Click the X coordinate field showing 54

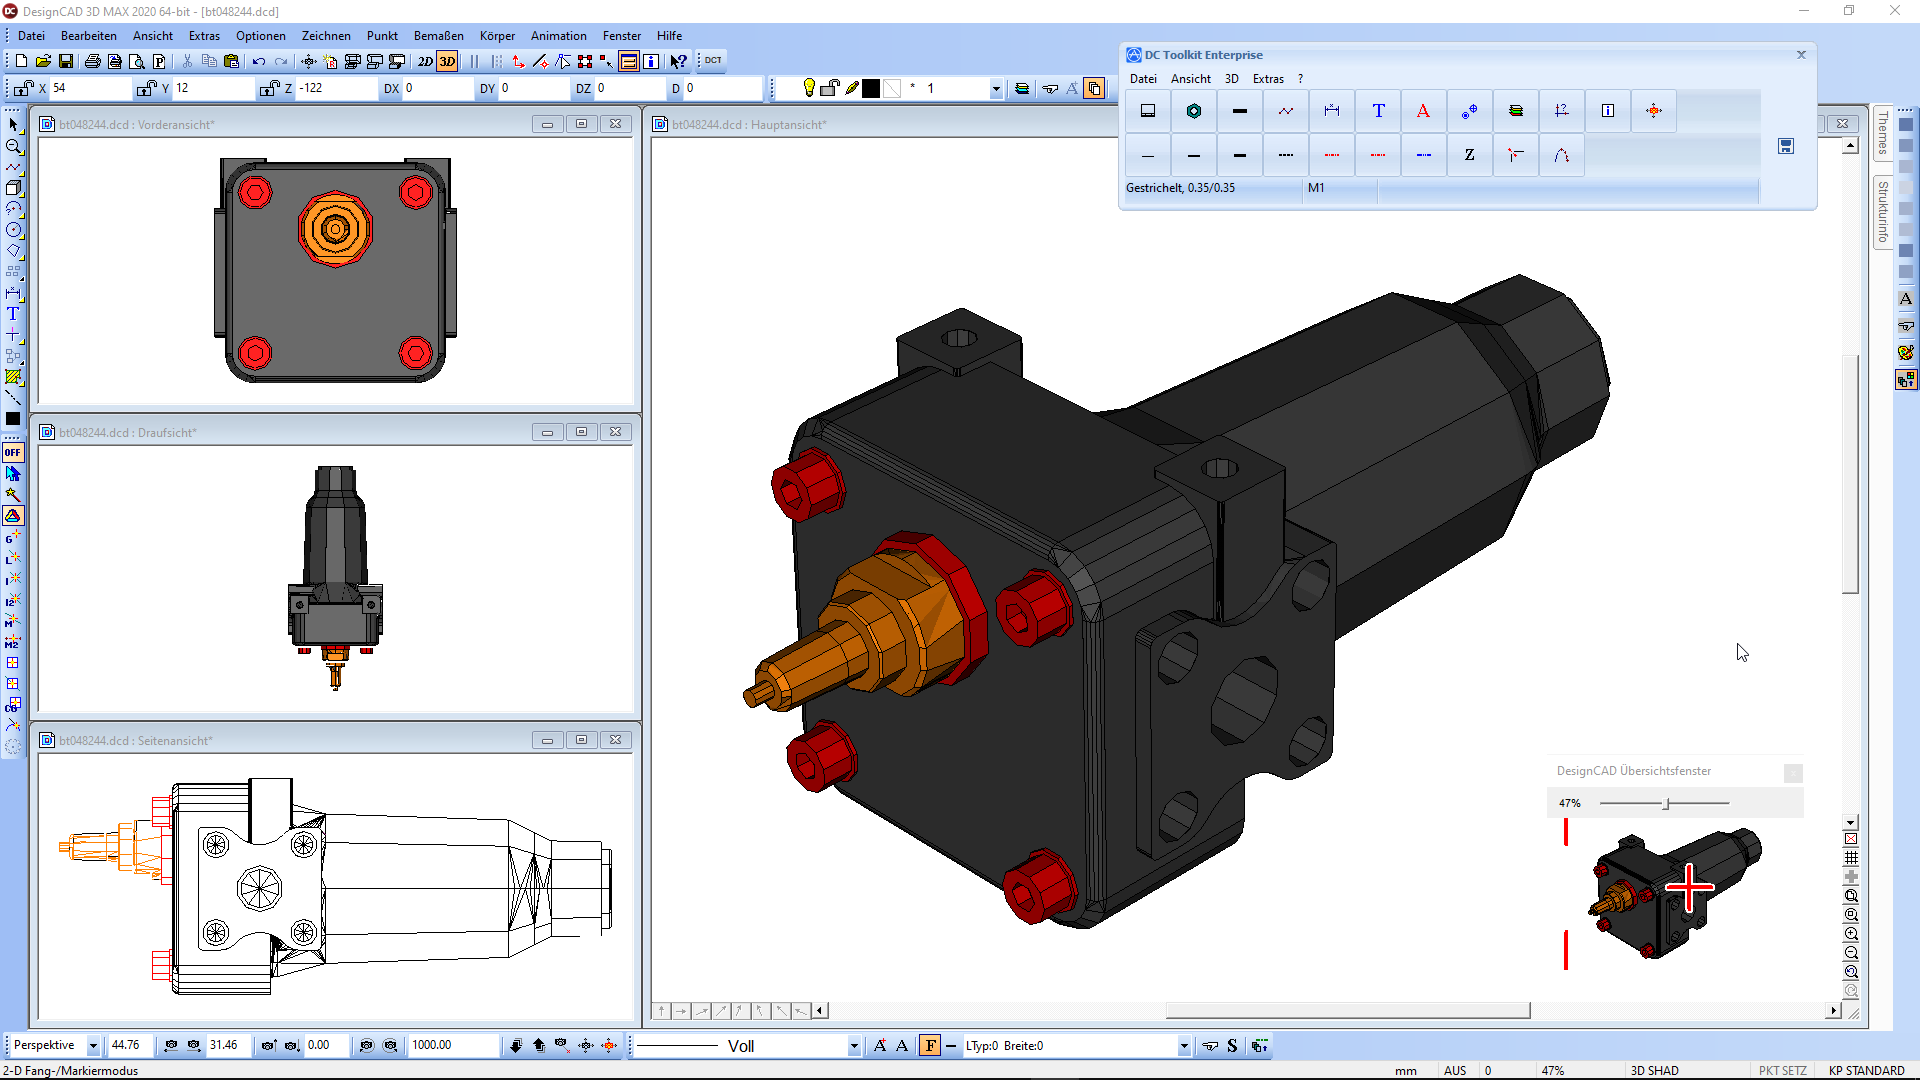90,88
